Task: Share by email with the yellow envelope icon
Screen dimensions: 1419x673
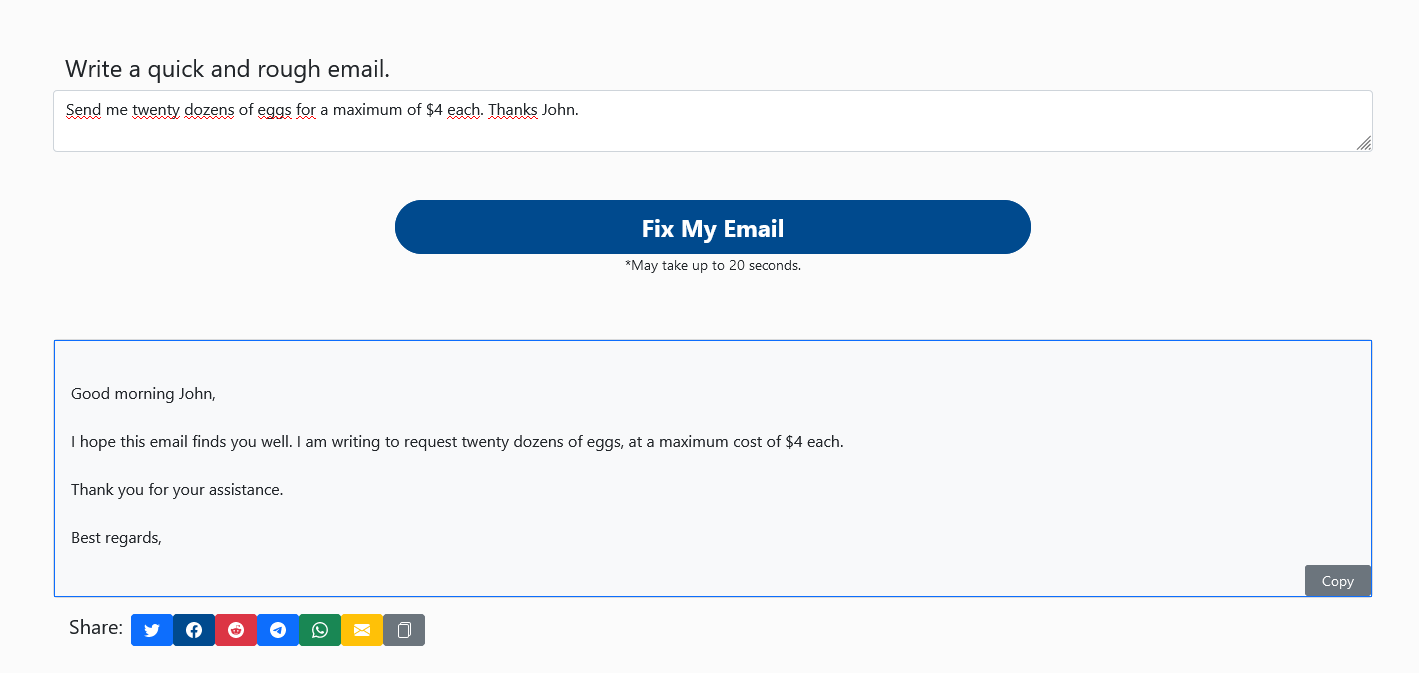Action: click(362, 630)
